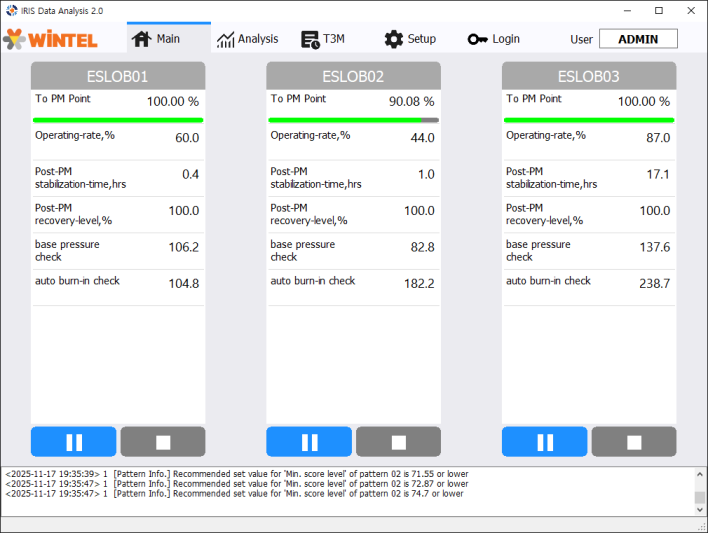Click ESLOB01 base pressure check label
Screen dimensions: 708x533
[67, 251]
